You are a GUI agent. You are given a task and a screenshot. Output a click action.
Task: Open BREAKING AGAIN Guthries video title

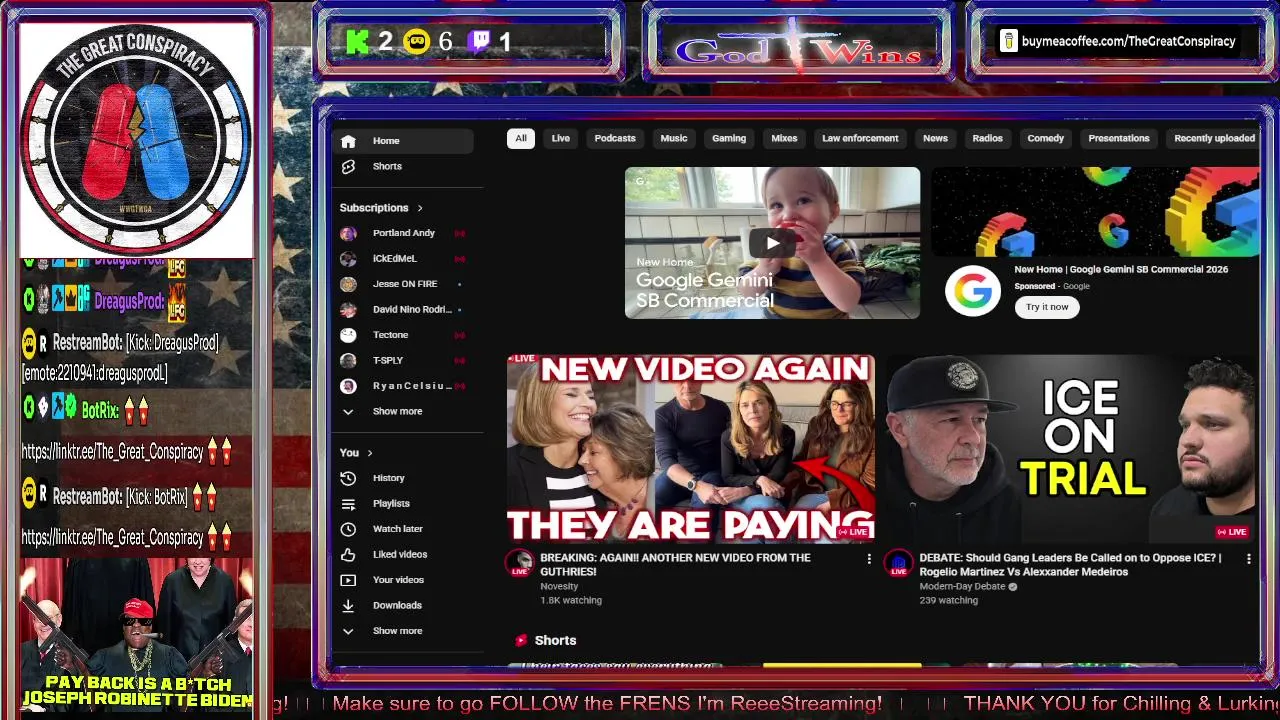tap(675, 565)
